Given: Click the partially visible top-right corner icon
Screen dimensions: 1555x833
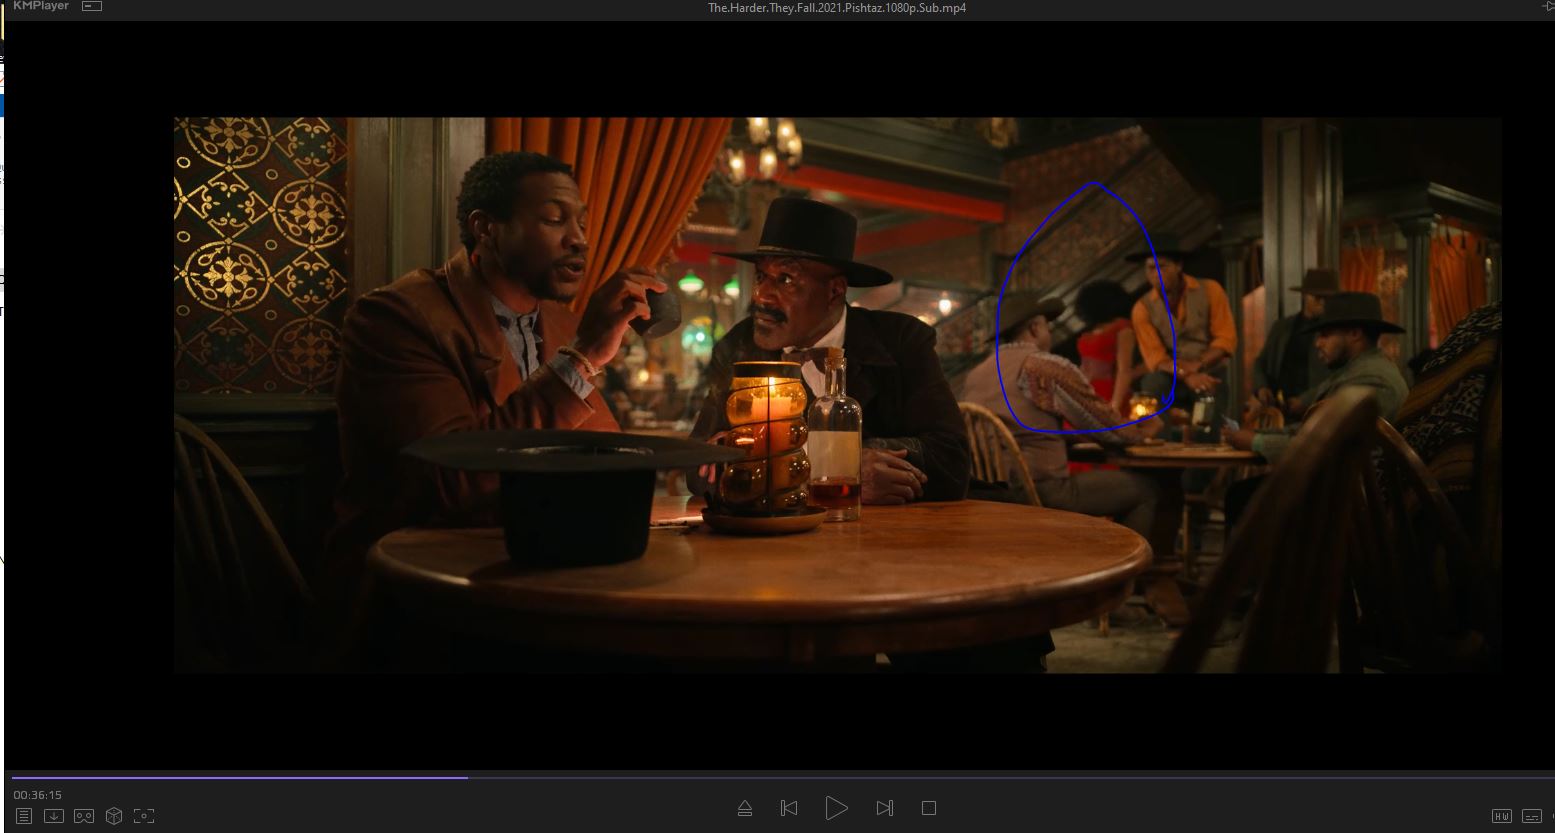Looking at the screenshot, I should click(1549, 7).
